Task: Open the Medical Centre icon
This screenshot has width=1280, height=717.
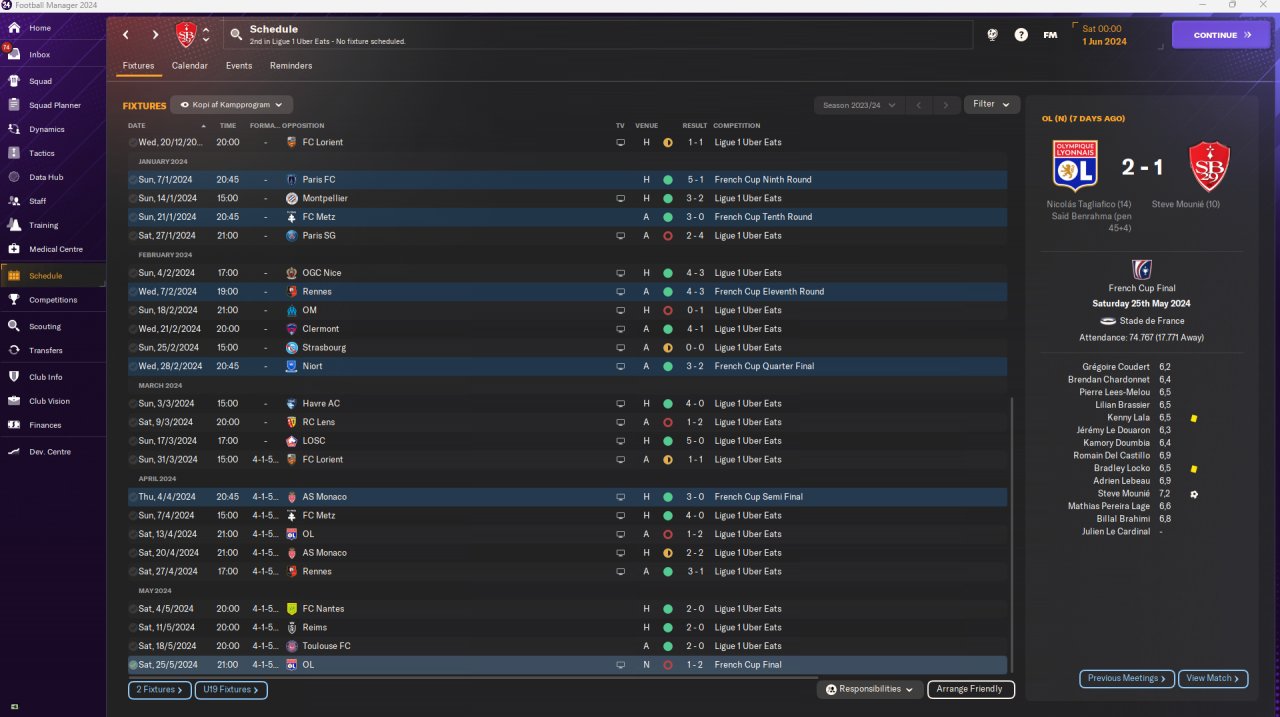Action: coord(14,249)
